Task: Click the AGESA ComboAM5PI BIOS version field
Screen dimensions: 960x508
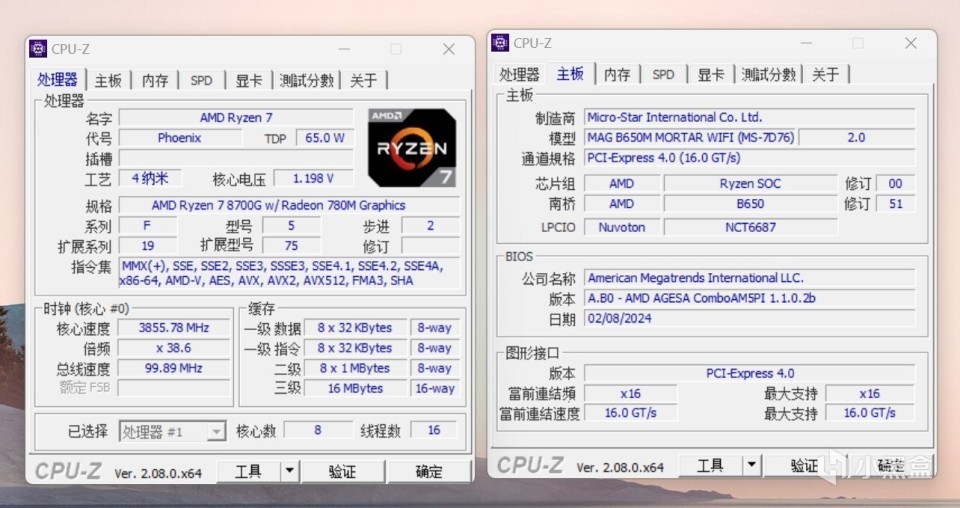Action: point(749,298)
